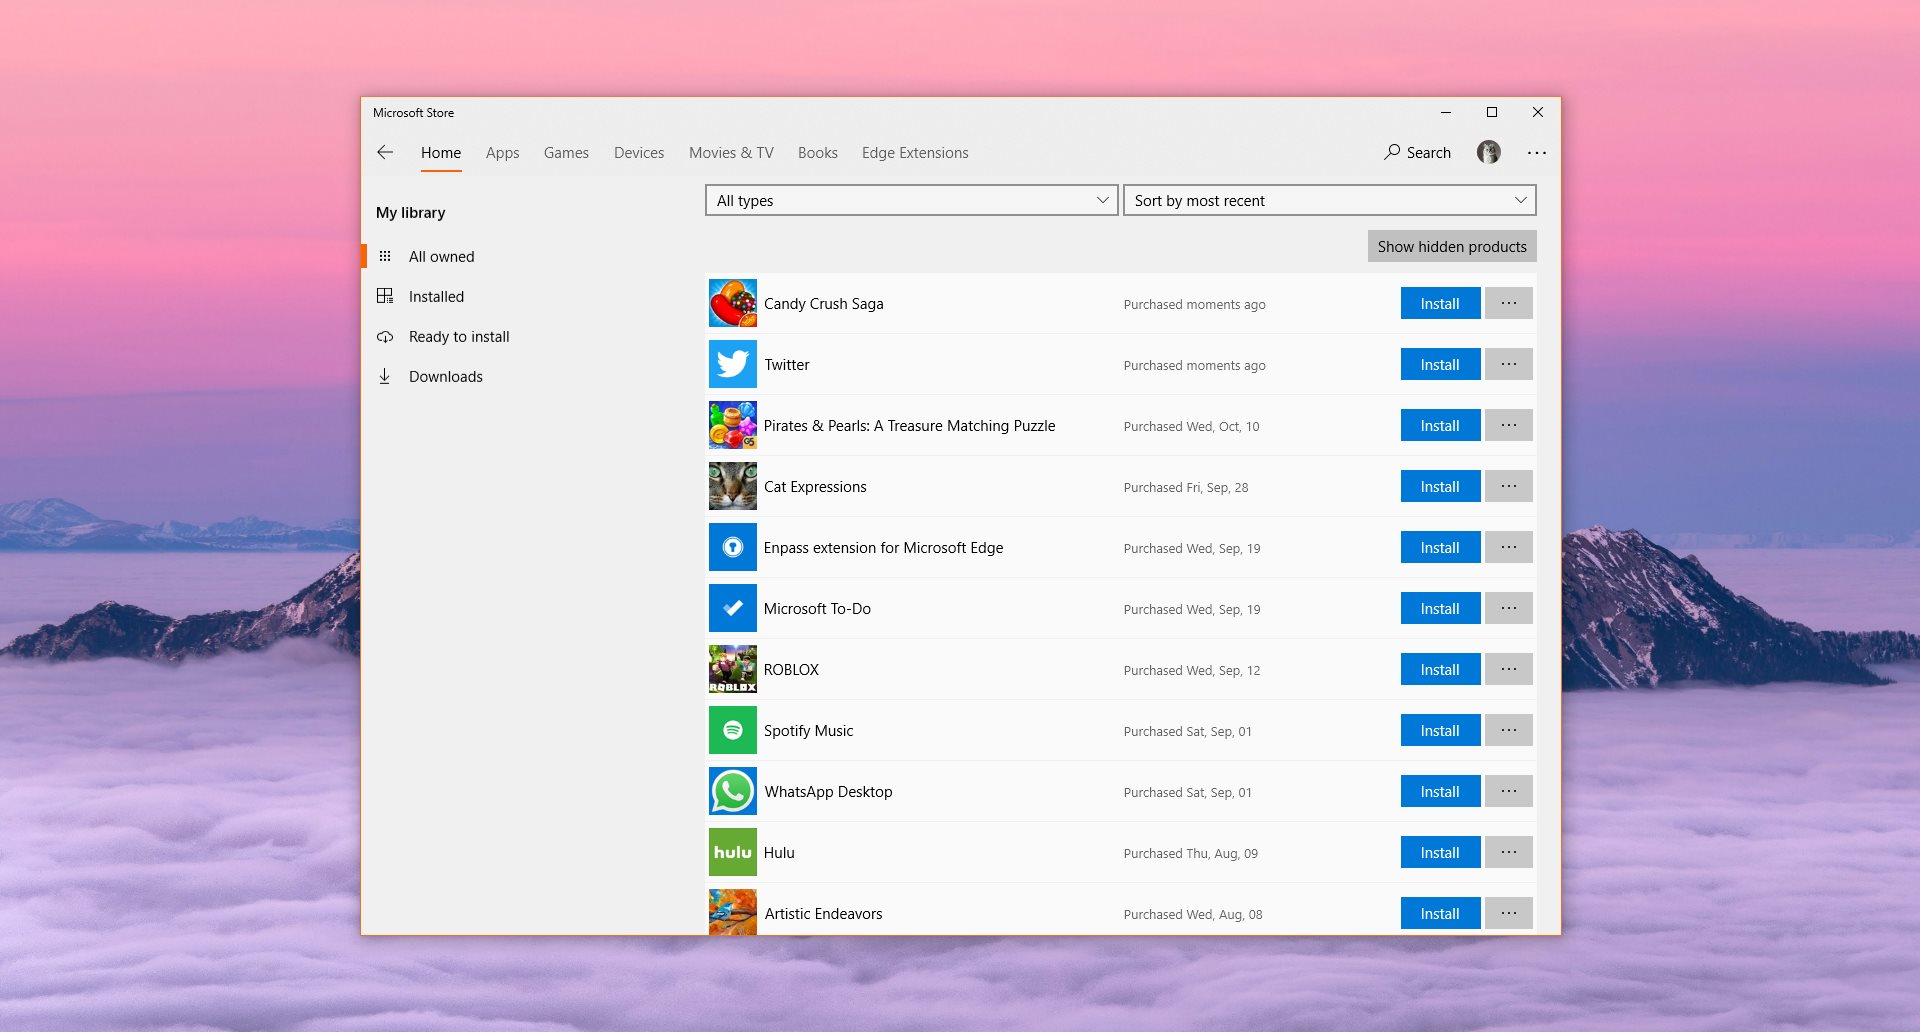Maximize the Microsoft Store window

pyautogui.click(x=1492, y=112)
